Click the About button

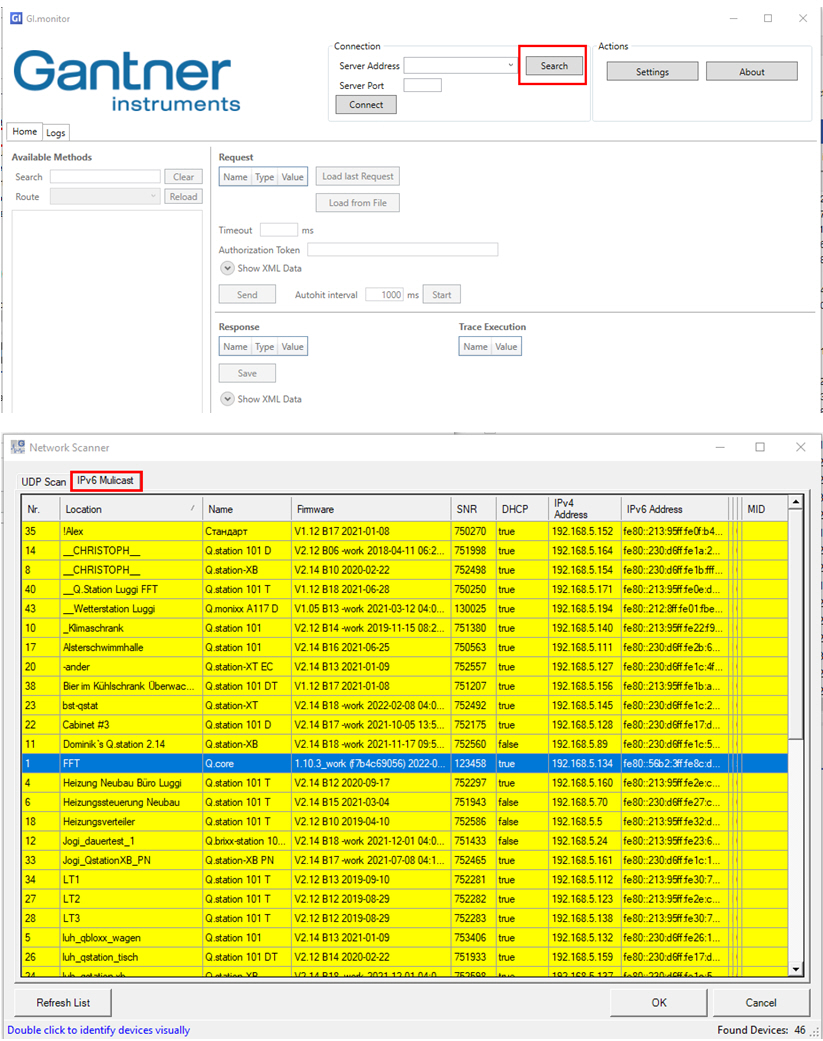click(751, 72)
